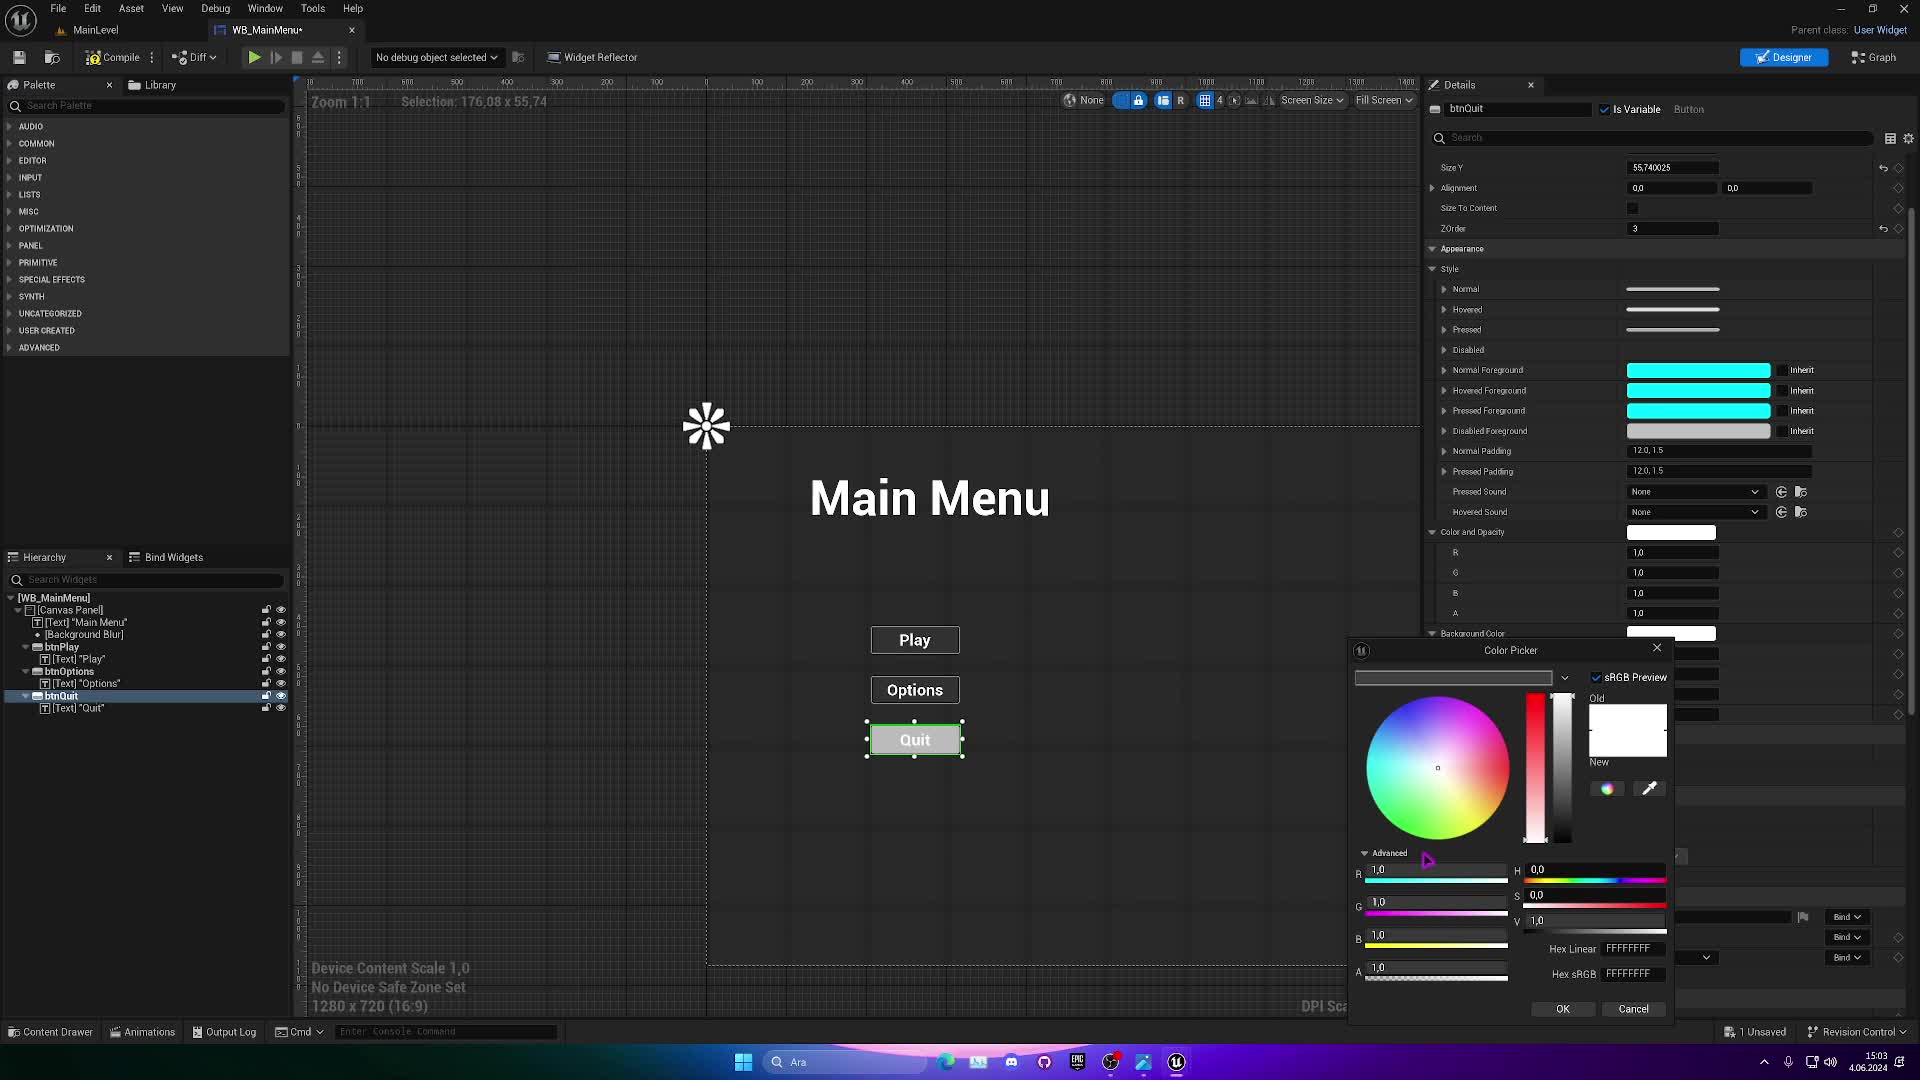The width and height of the screenshot is (1920, 1080).
Task: Select the btnPlay item in Hierarchy
Action: 61,647
